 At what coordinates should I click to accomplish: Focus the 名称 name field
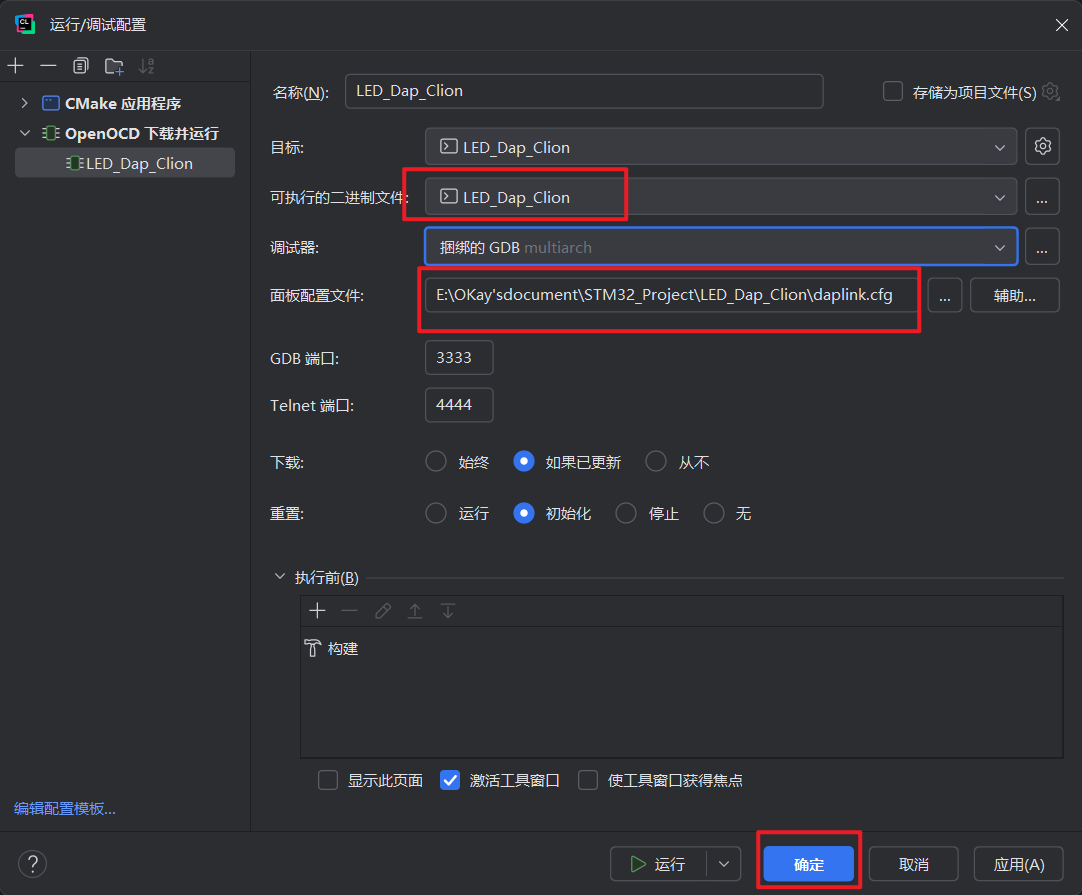tap(584, 91)
